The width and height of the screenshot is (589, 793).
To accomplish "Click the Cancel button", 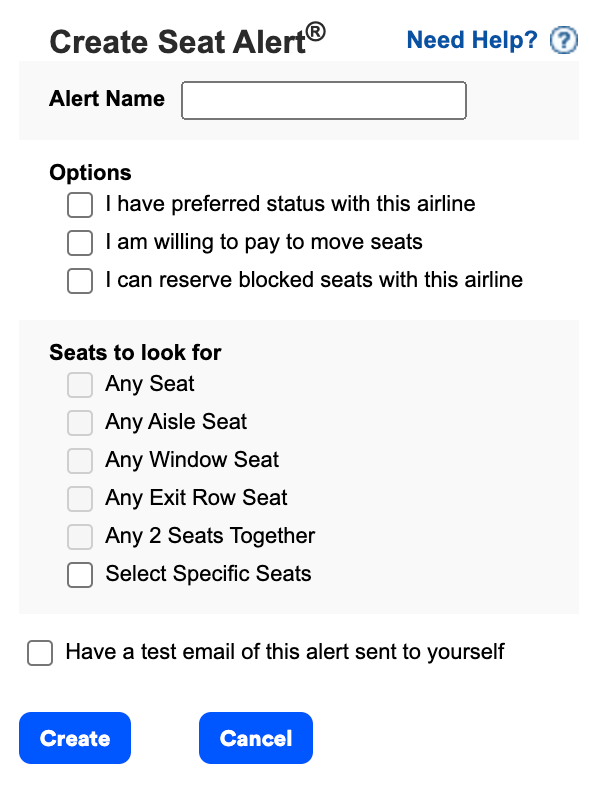I will pyautogui.click(x=256, y=738).
